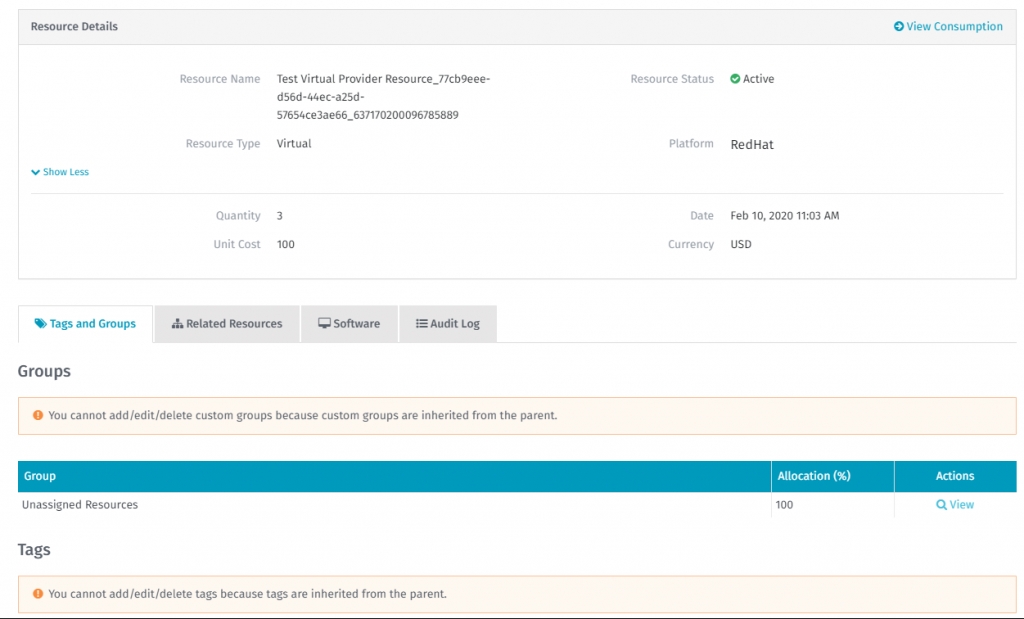Image resolution: width=1024 pixels, height=619 pixels.
Task: Click the orange warning icon in Tags notice
Action: pyautogui.click(x=38, y=593)
